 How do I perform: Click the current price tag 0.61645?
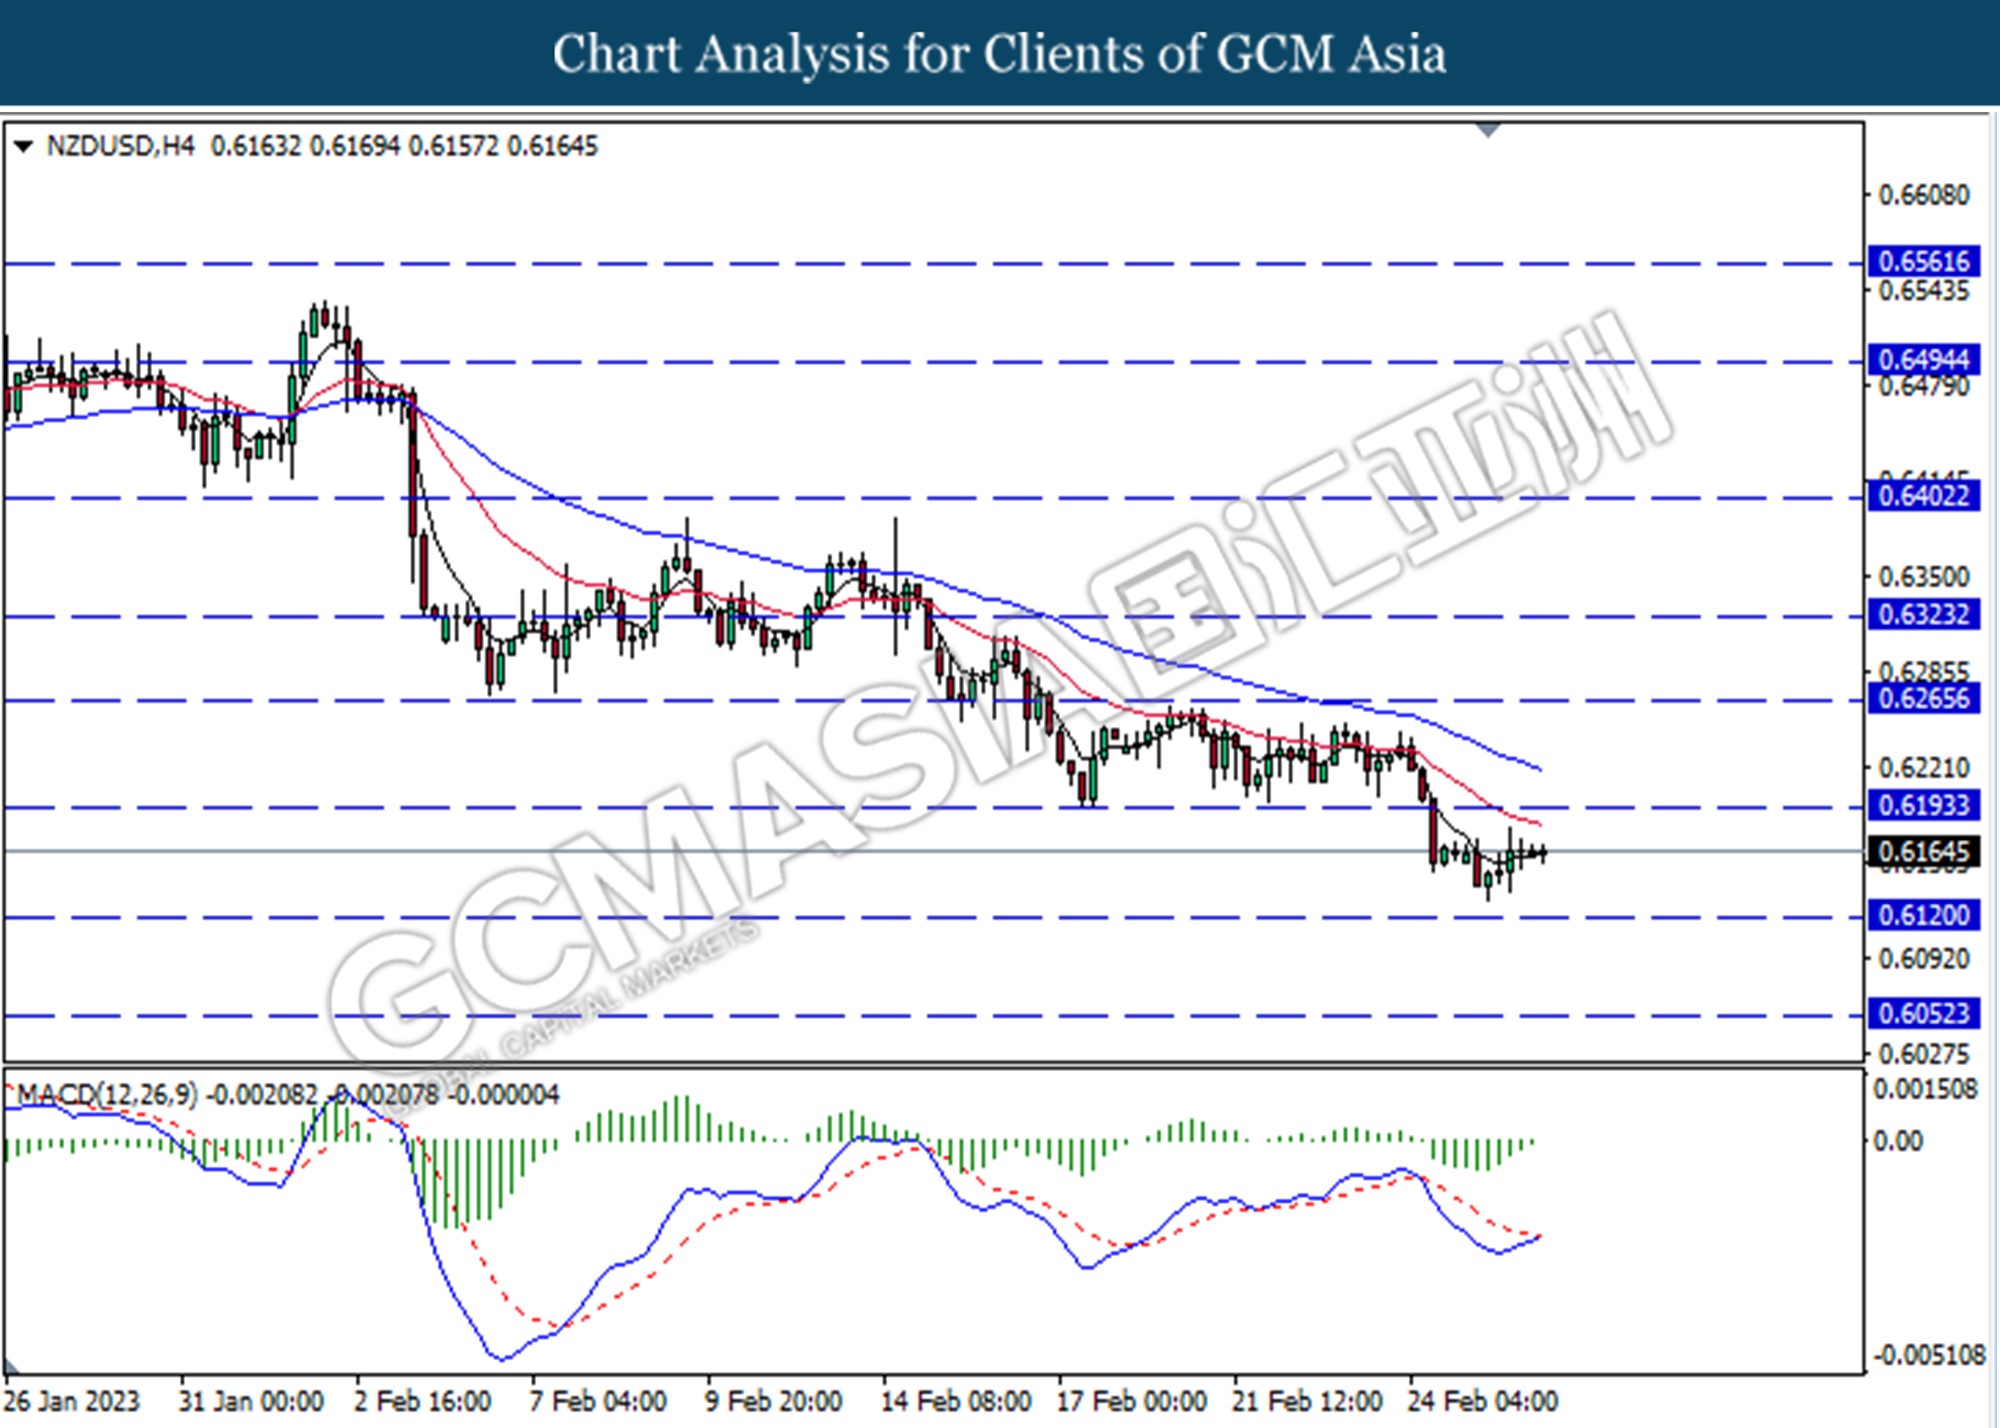[1924, 852]
